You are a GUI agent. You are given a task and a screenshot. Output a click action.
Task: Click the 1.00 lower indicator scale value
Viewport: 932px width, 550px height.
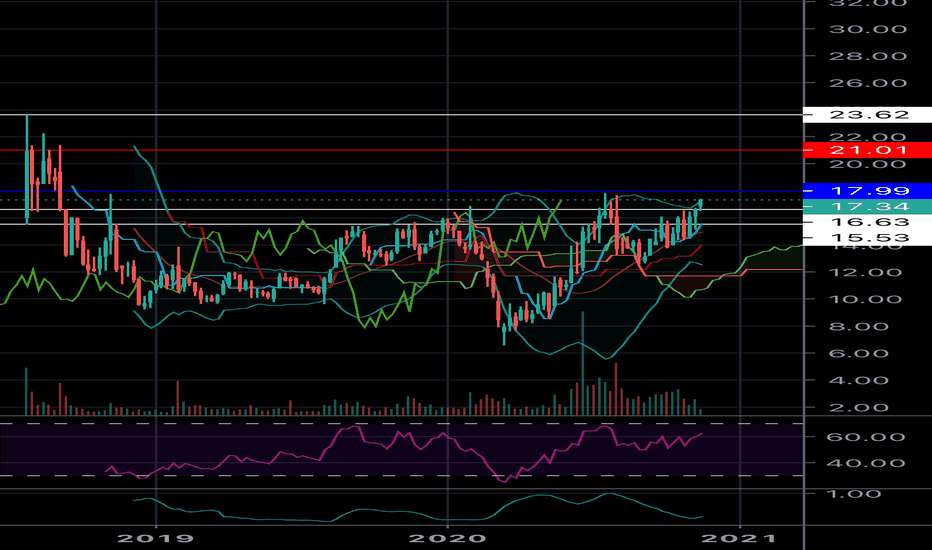[x=854, y=494]
